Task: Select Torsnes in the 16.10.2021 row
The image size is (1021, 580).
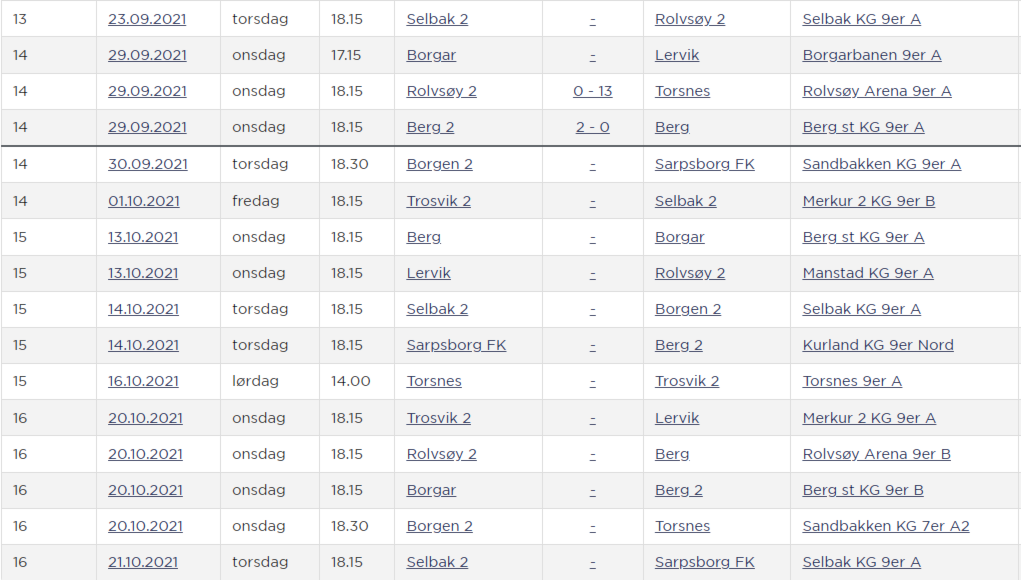Action: coord(434,381)
